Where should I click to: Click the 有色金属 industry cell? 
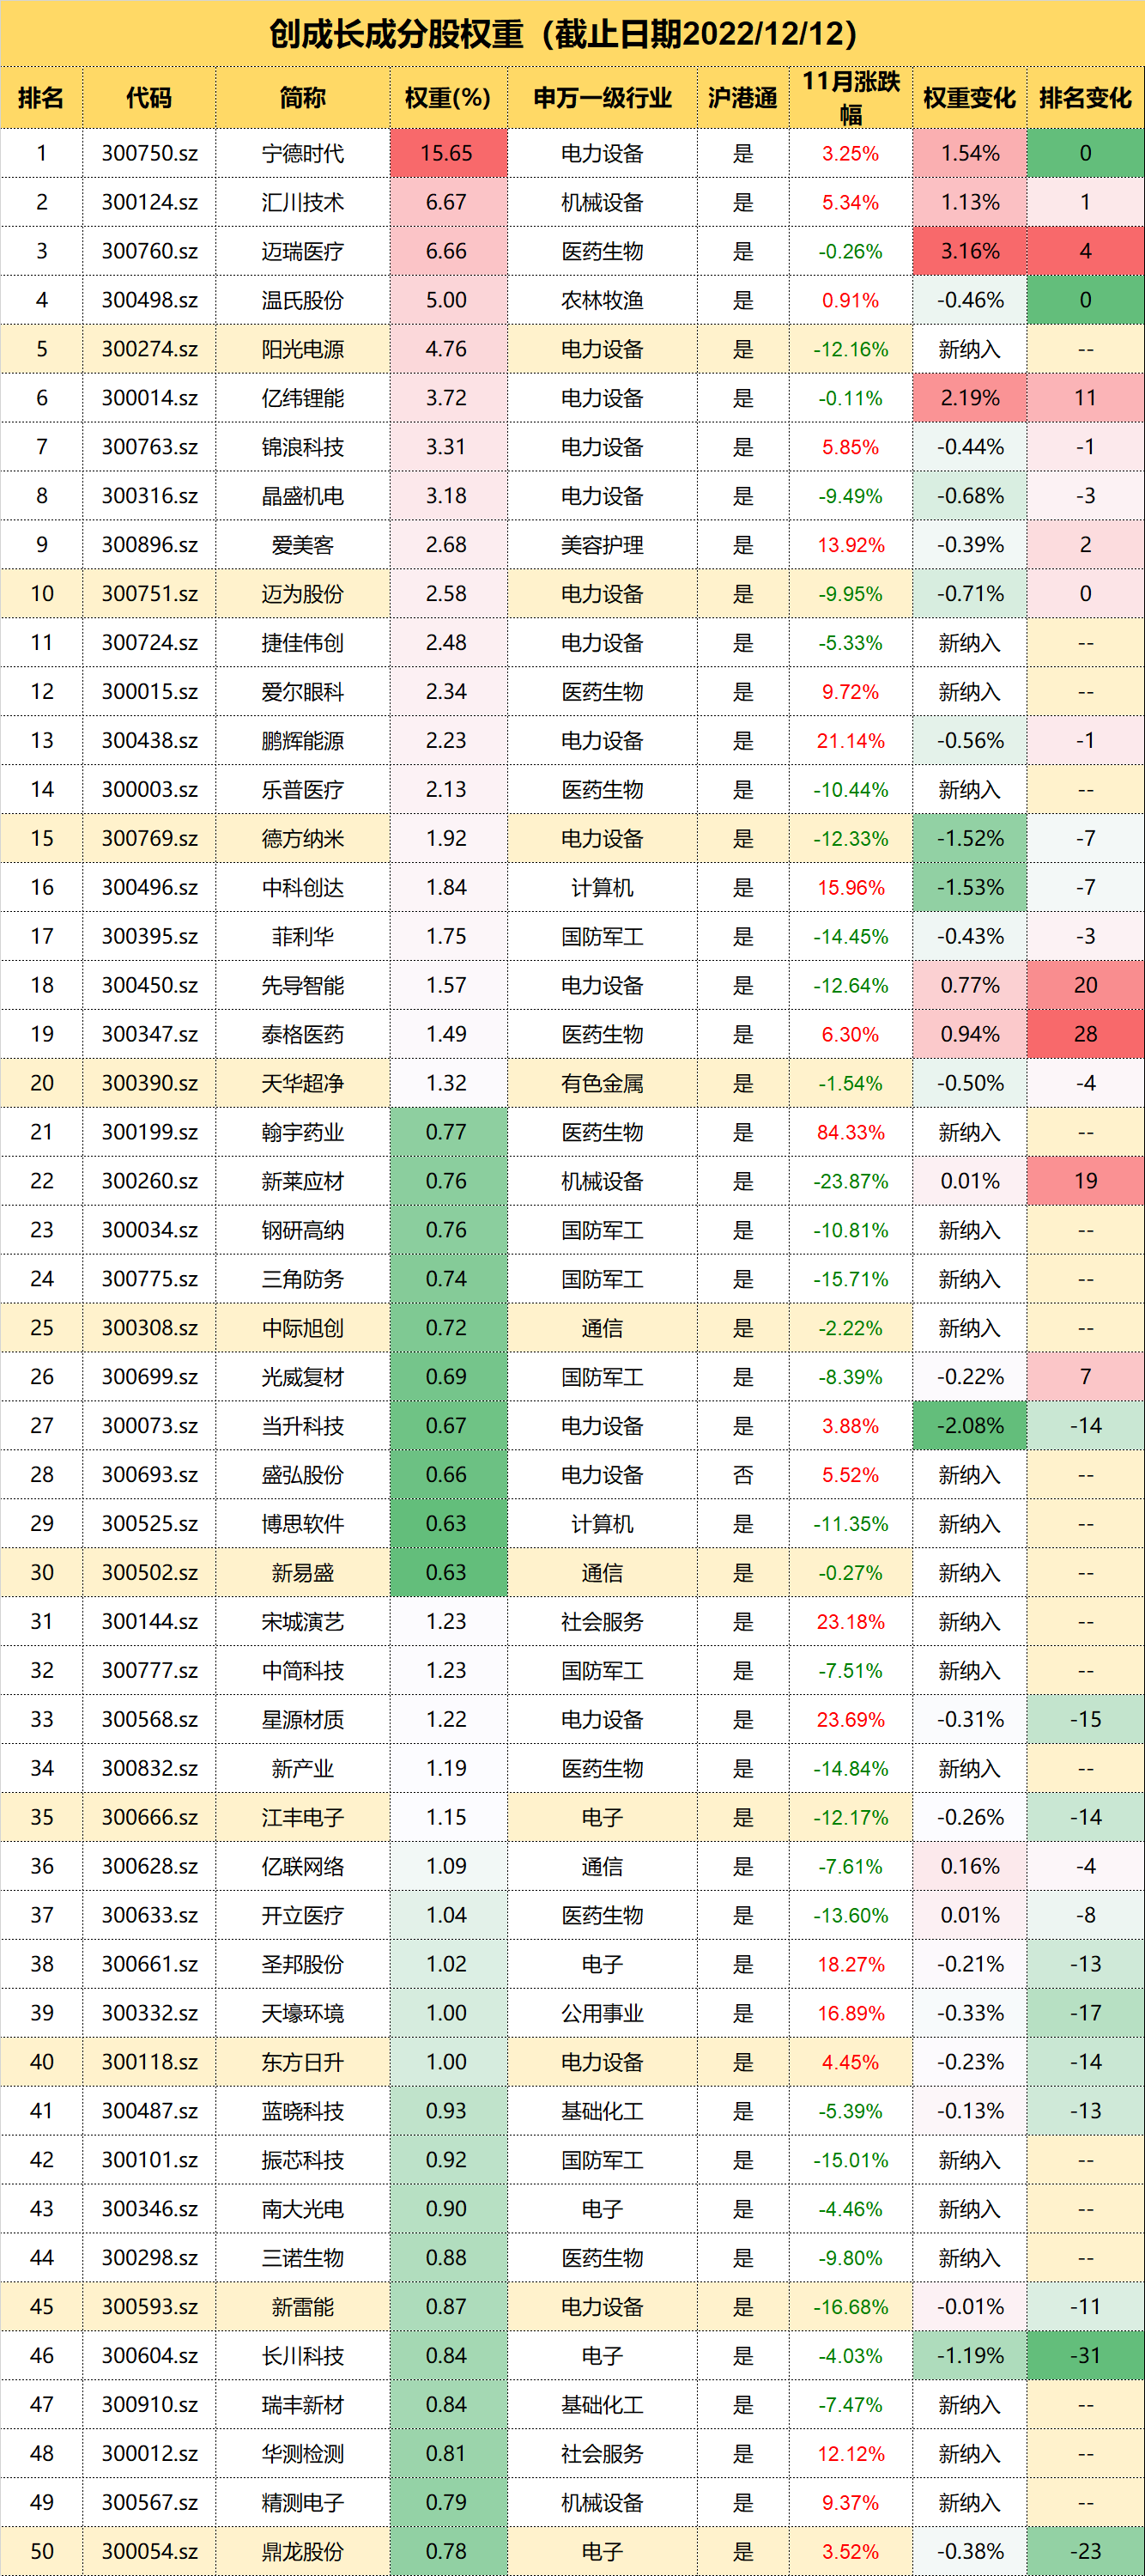click(602, 1083)
